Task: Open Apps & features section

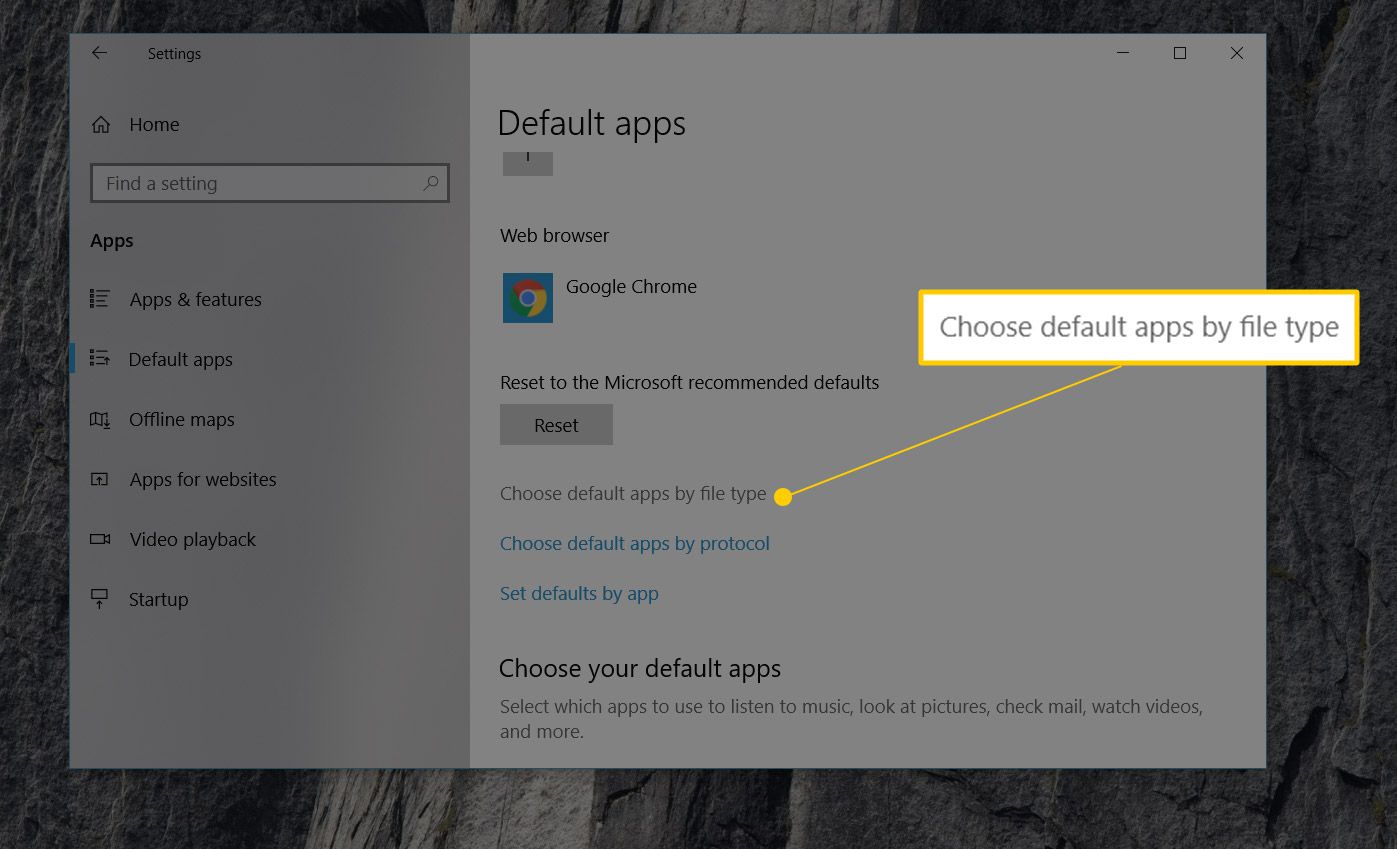Action: [195, 299]
